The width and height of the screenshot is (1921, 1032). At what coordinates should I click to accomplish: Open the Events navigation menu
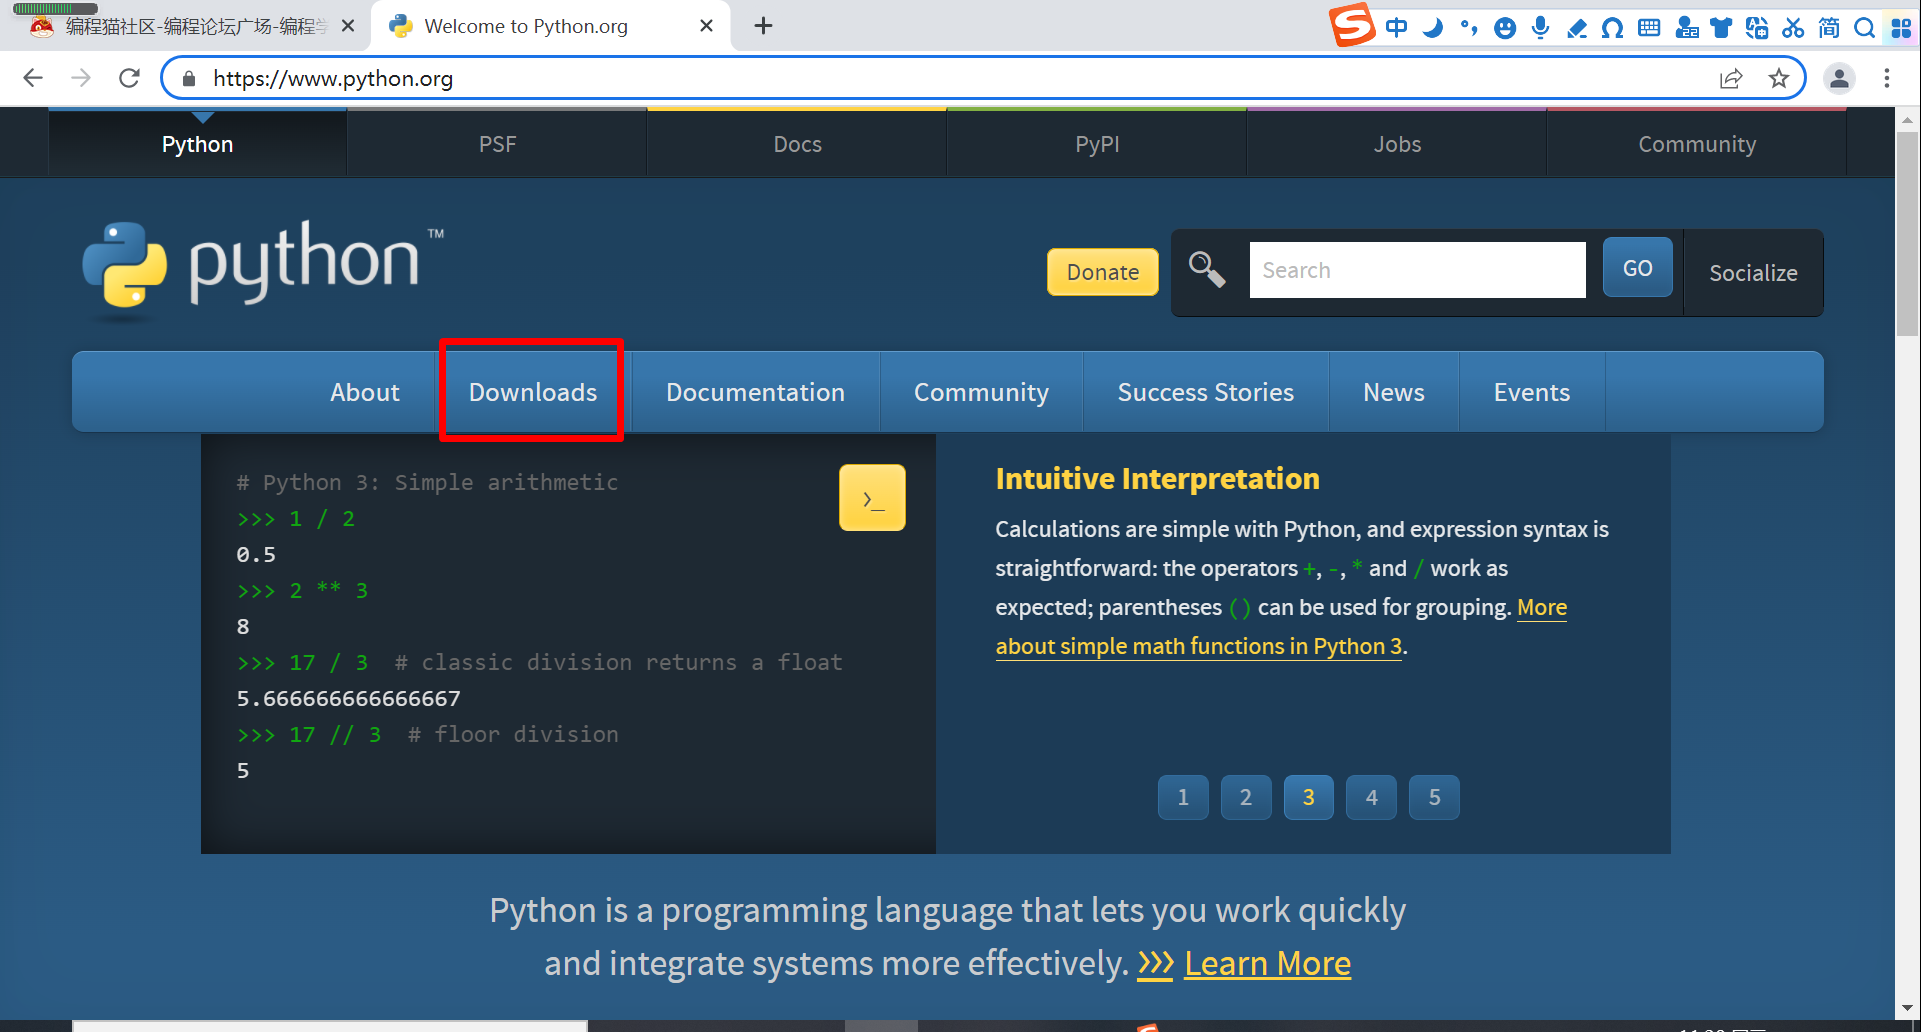coord(1532,392)
